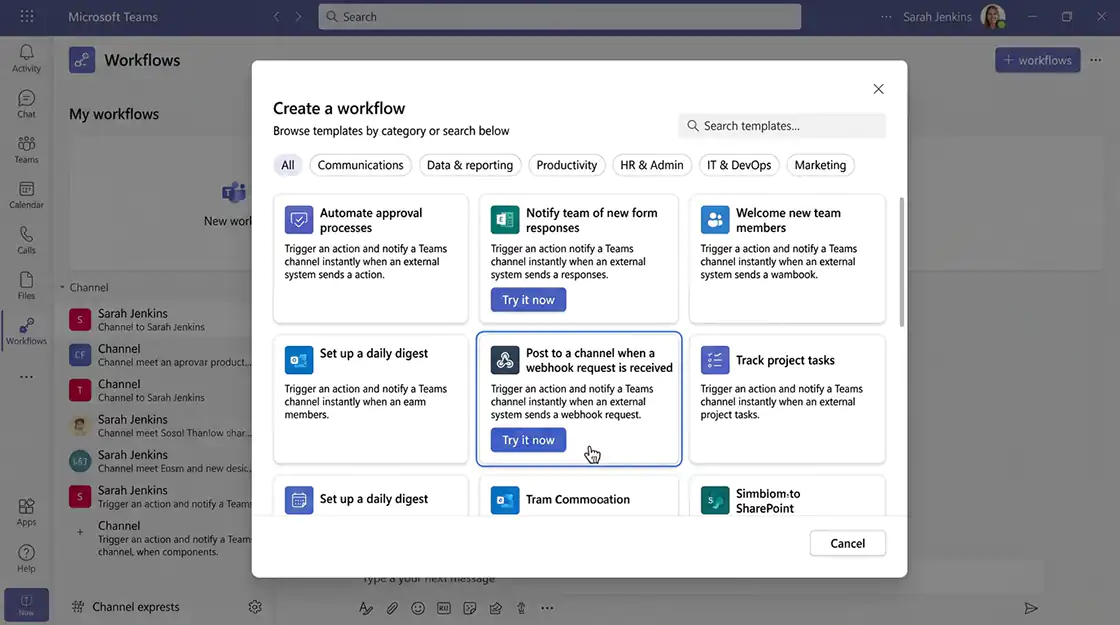The width and height of the screenshot is (1120, 625).
Task: Open more compose options ellipsis
Action: [547, 608]
